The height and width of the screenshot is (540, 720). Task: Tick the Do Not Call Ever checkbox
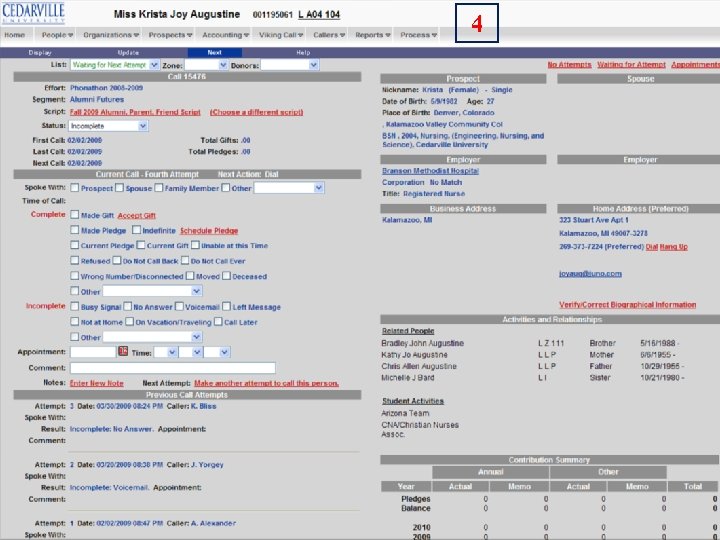click(x=185, y=260)
